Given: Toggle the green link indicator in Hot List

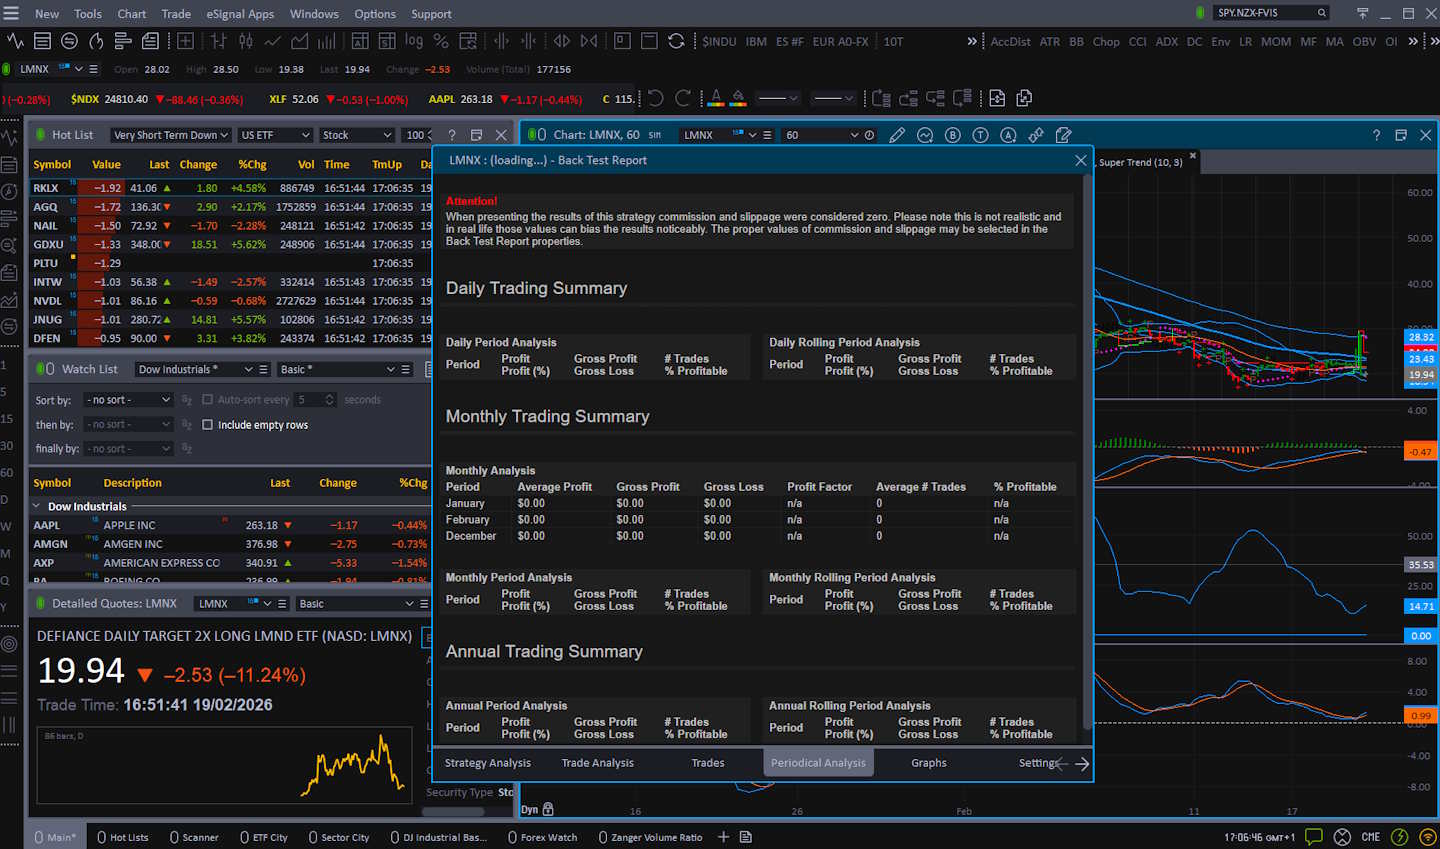Looking at the screenshot, I should 40,135.
